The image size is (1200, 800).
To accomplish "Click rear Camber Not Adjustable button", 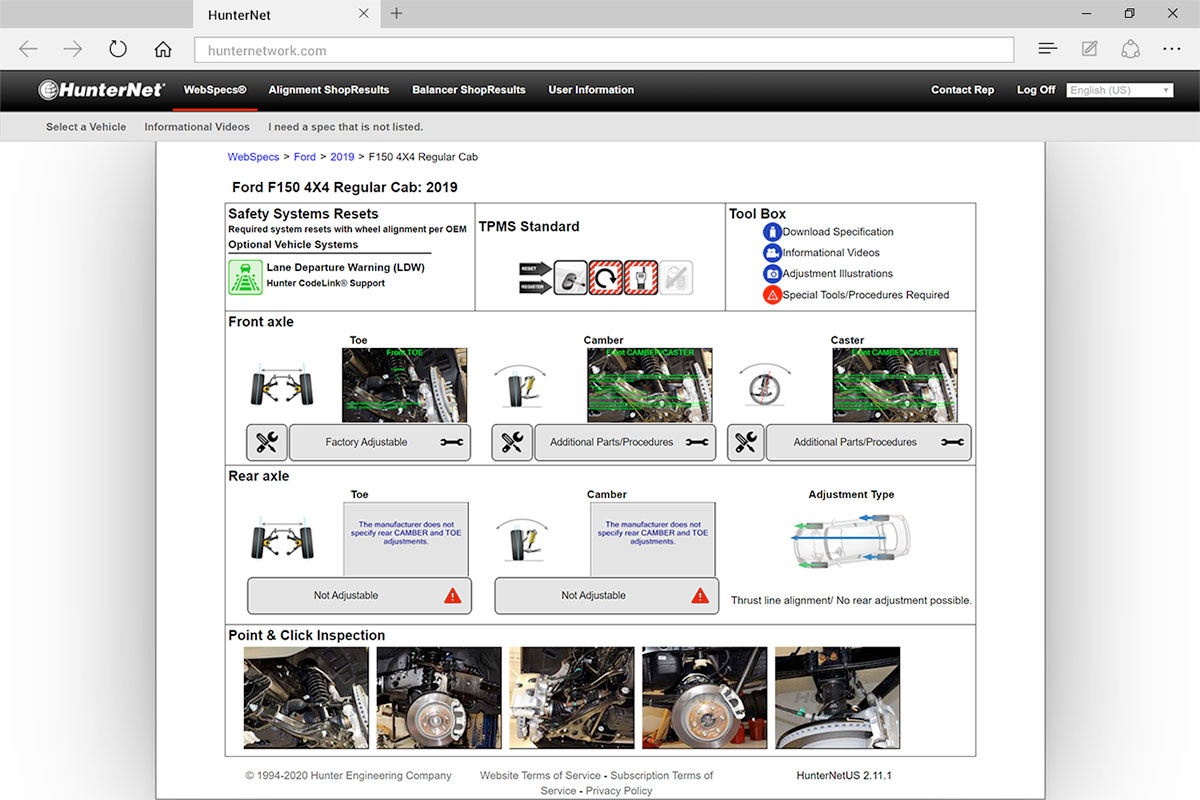I will pos(606,595).
